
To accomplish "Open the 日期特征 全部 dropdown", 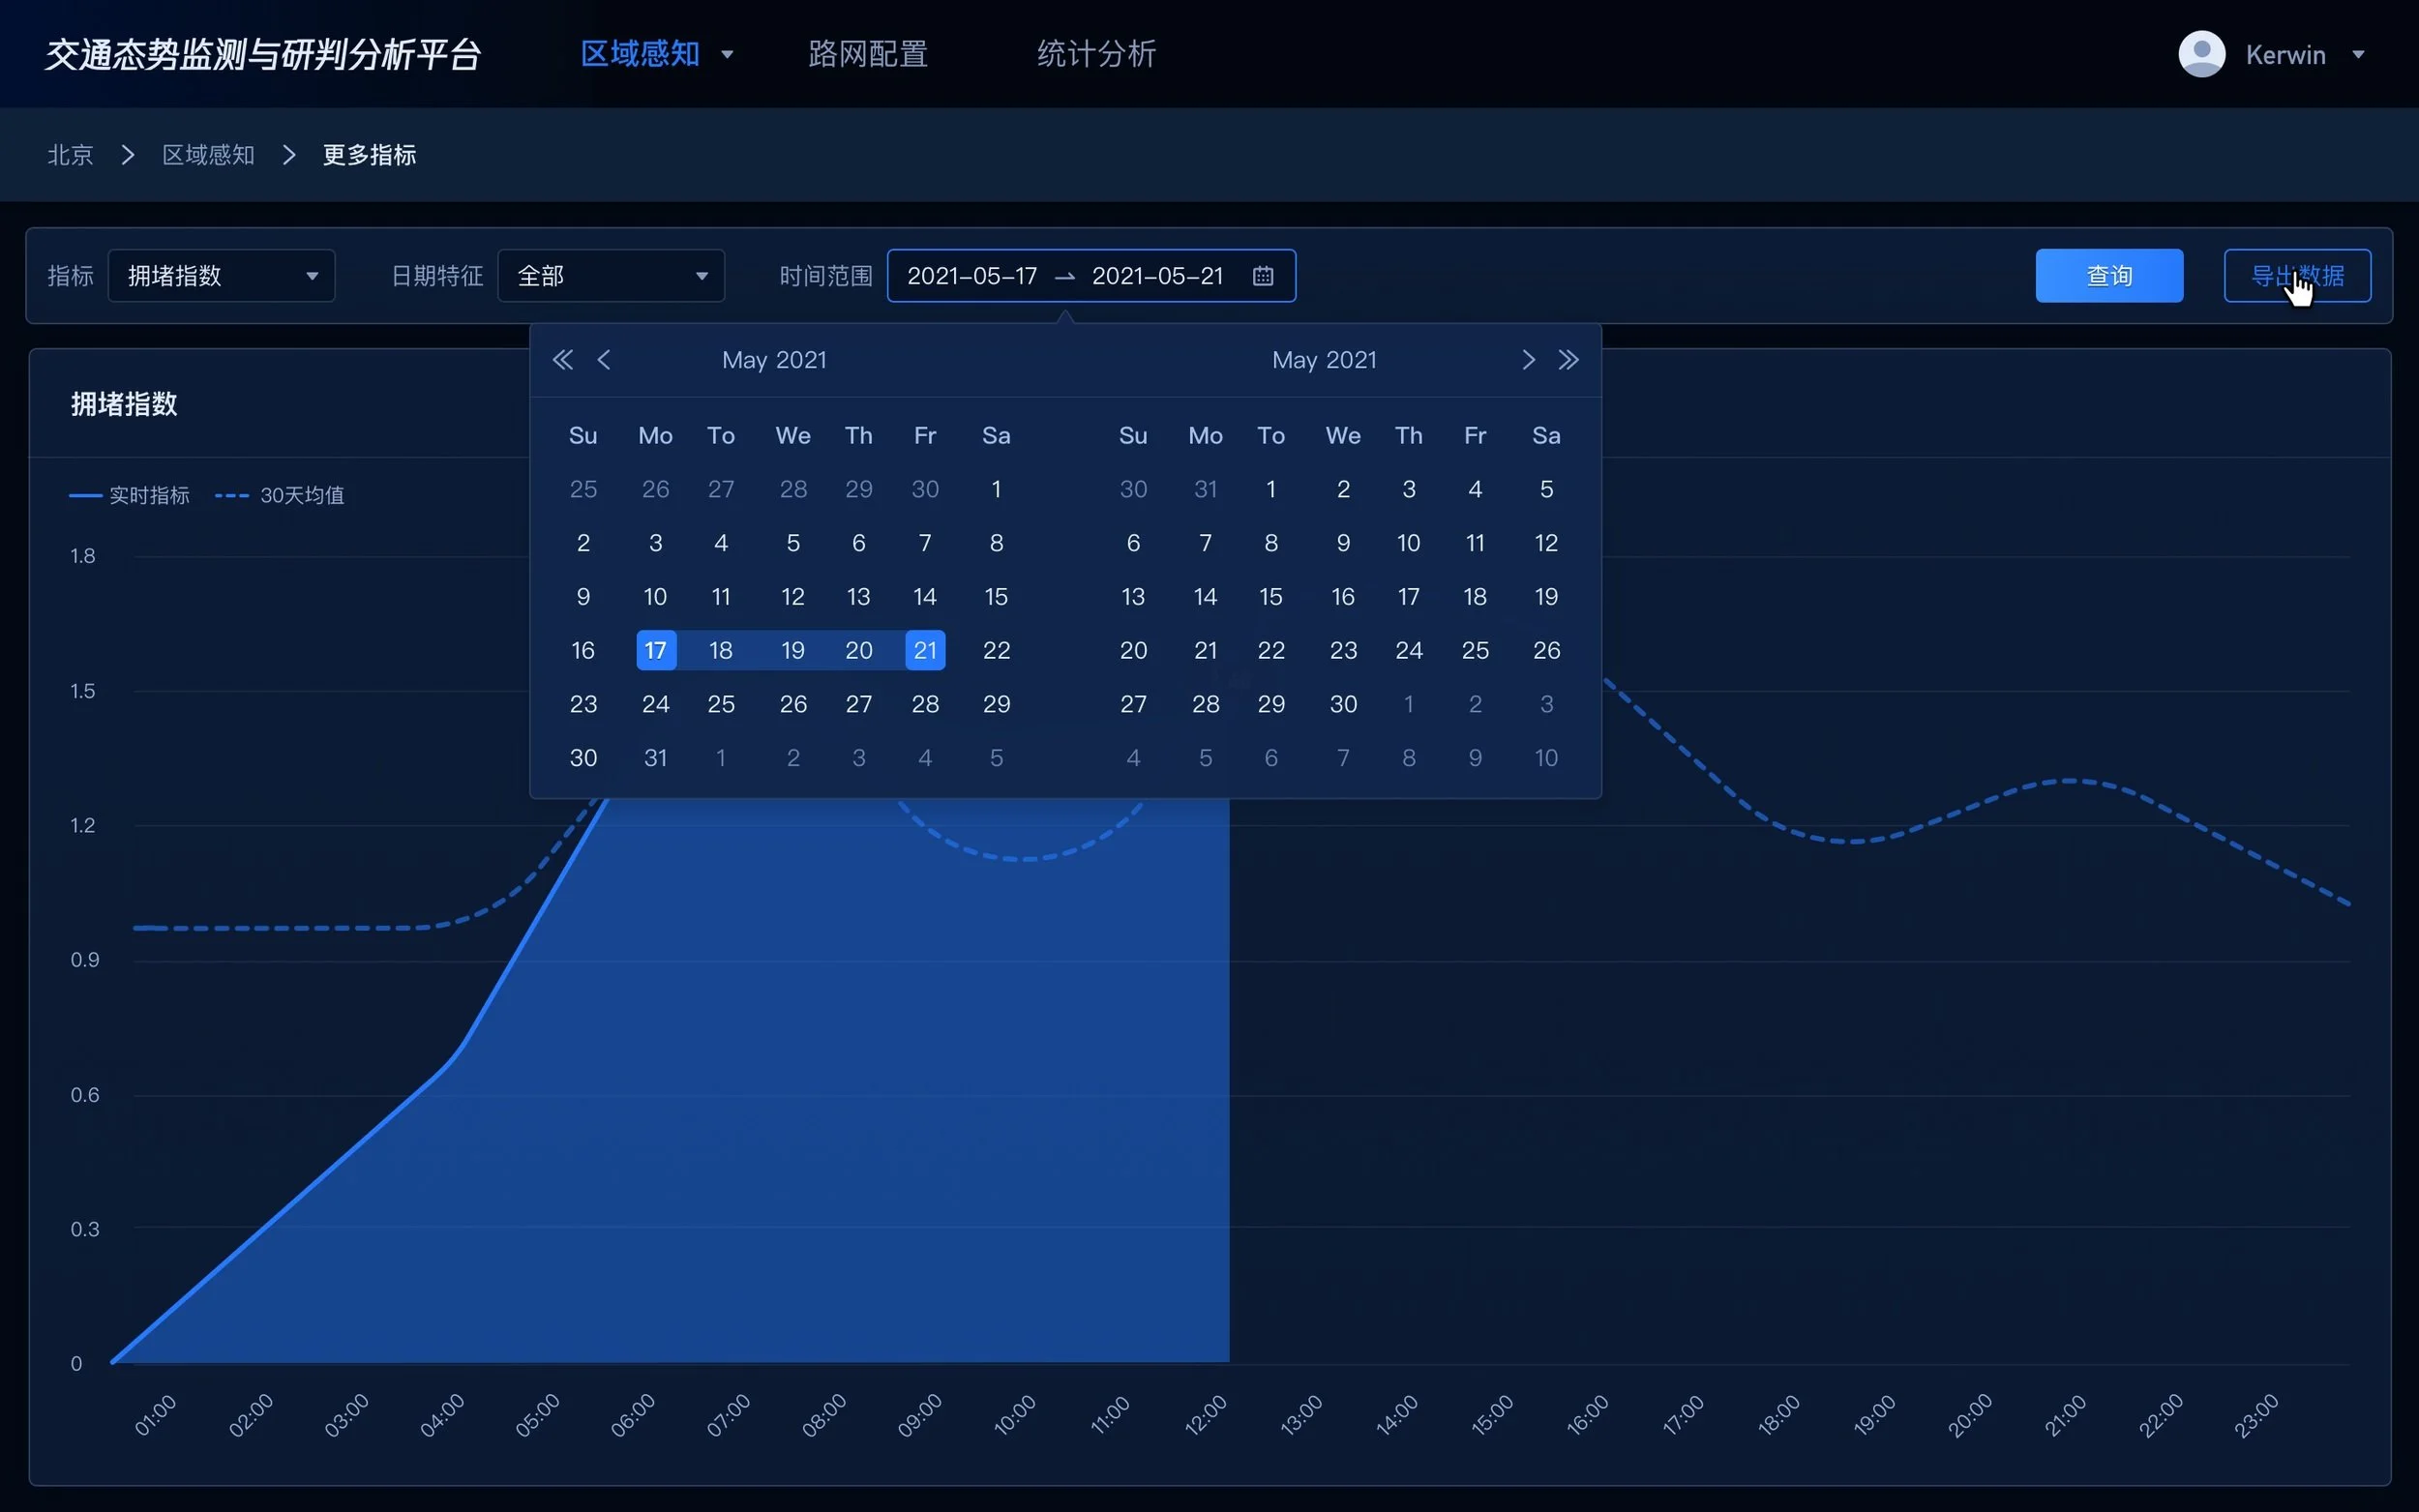I will point(611,276).
